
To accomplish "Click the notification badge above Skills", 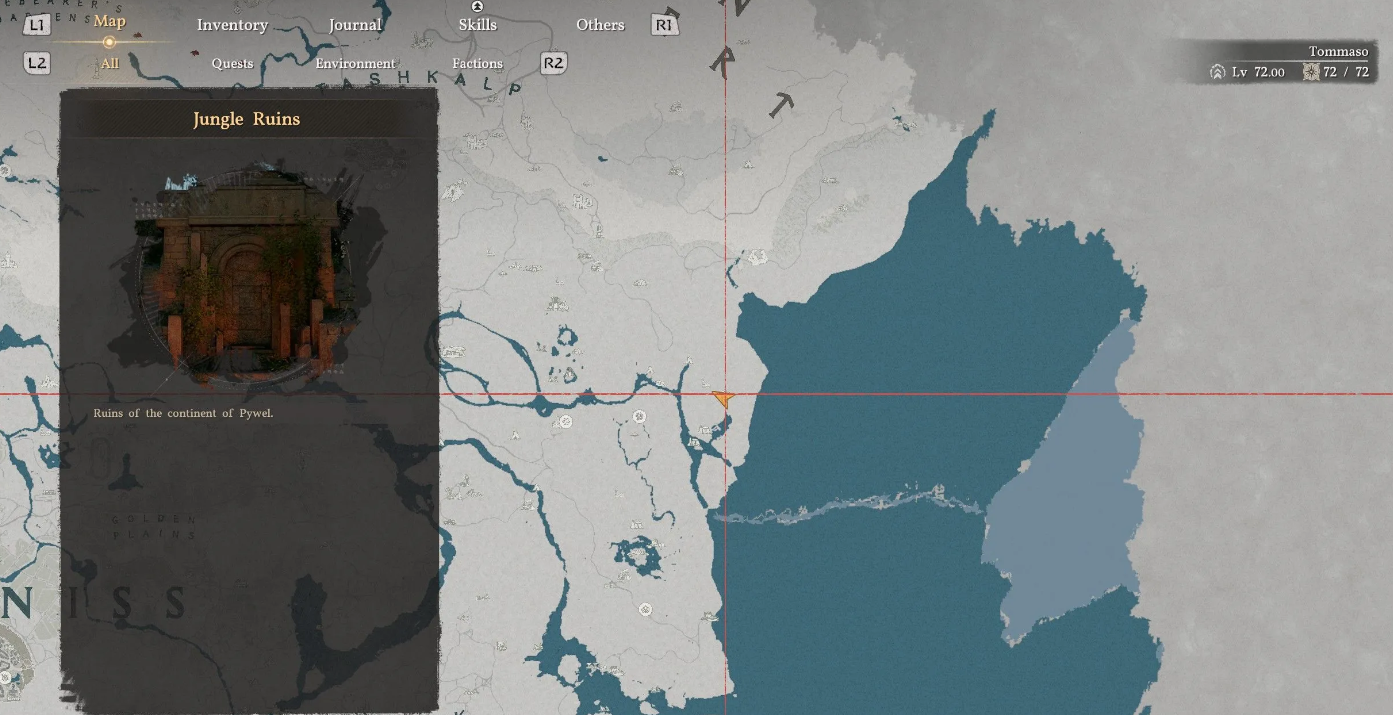I will click(477, 6).
